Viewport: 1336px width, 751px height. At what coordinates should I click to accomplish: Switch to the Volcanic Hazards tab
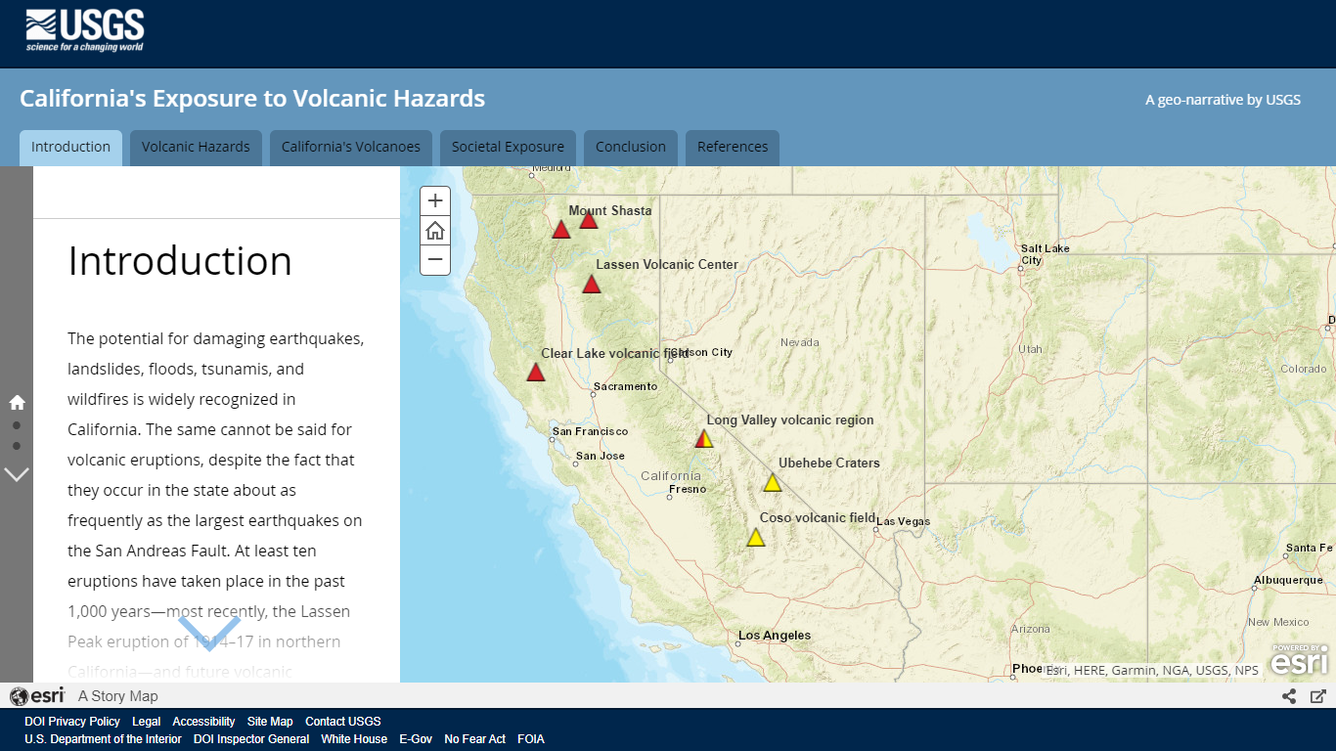[x=195, y=146]
